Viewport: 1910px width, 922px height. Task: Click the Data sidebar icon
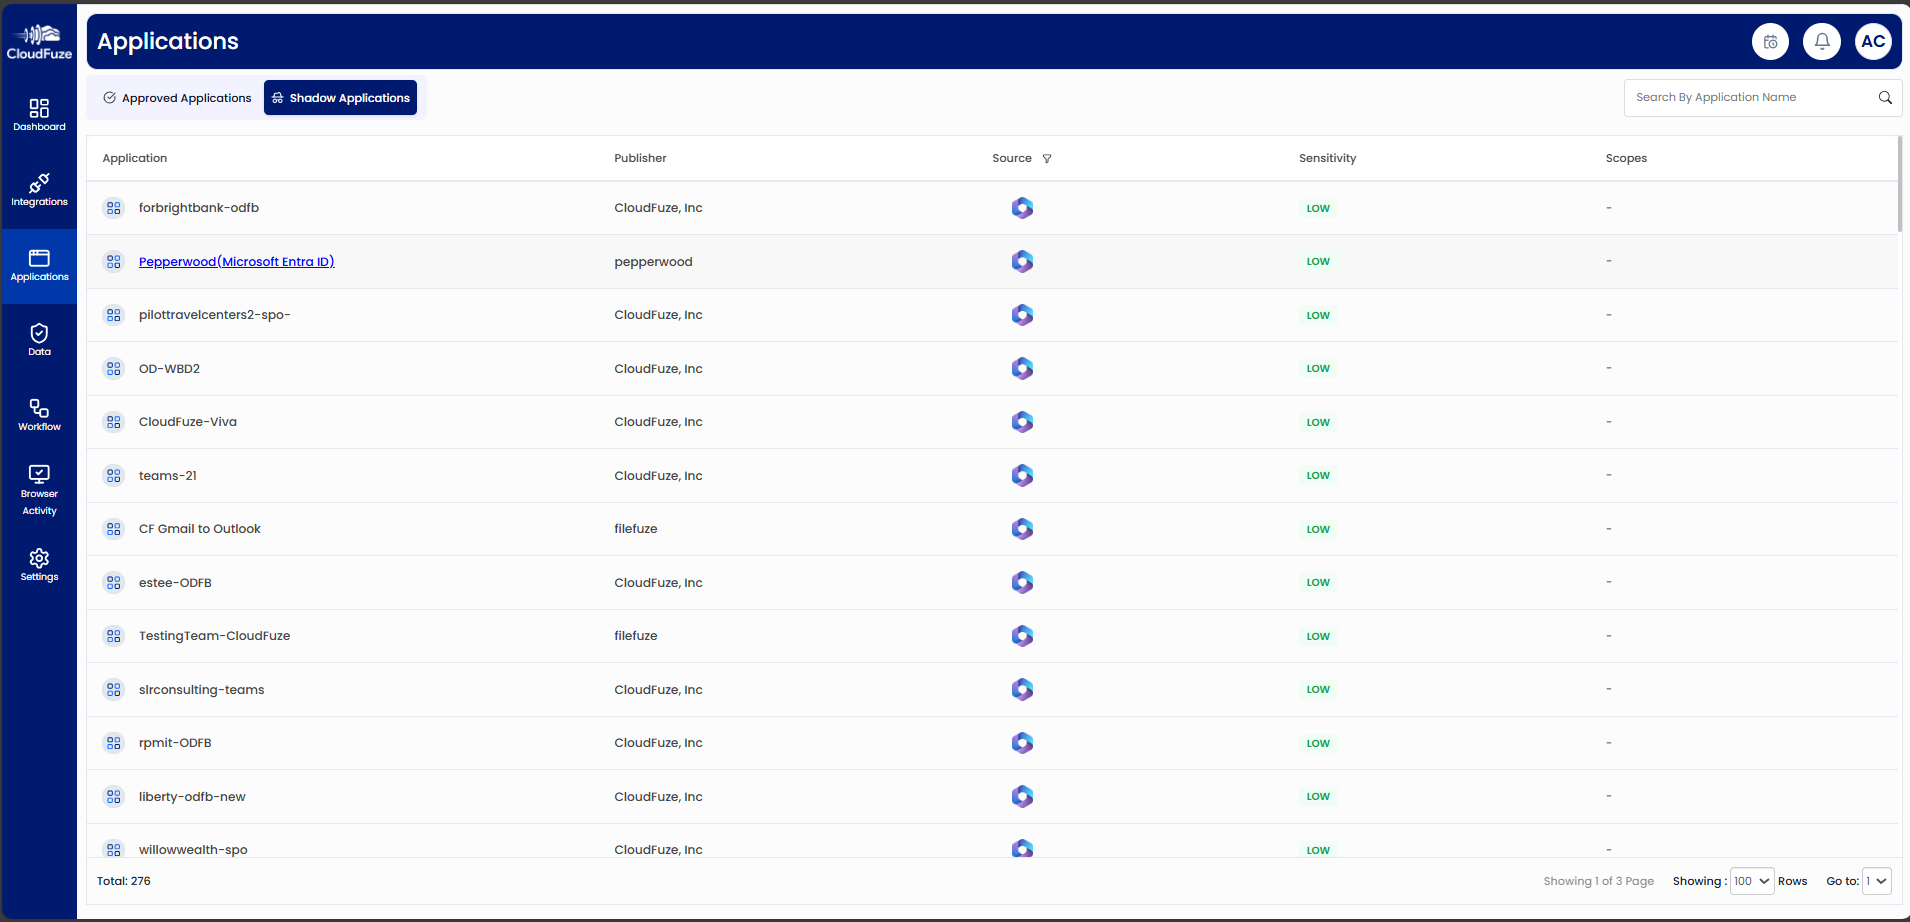39,336
